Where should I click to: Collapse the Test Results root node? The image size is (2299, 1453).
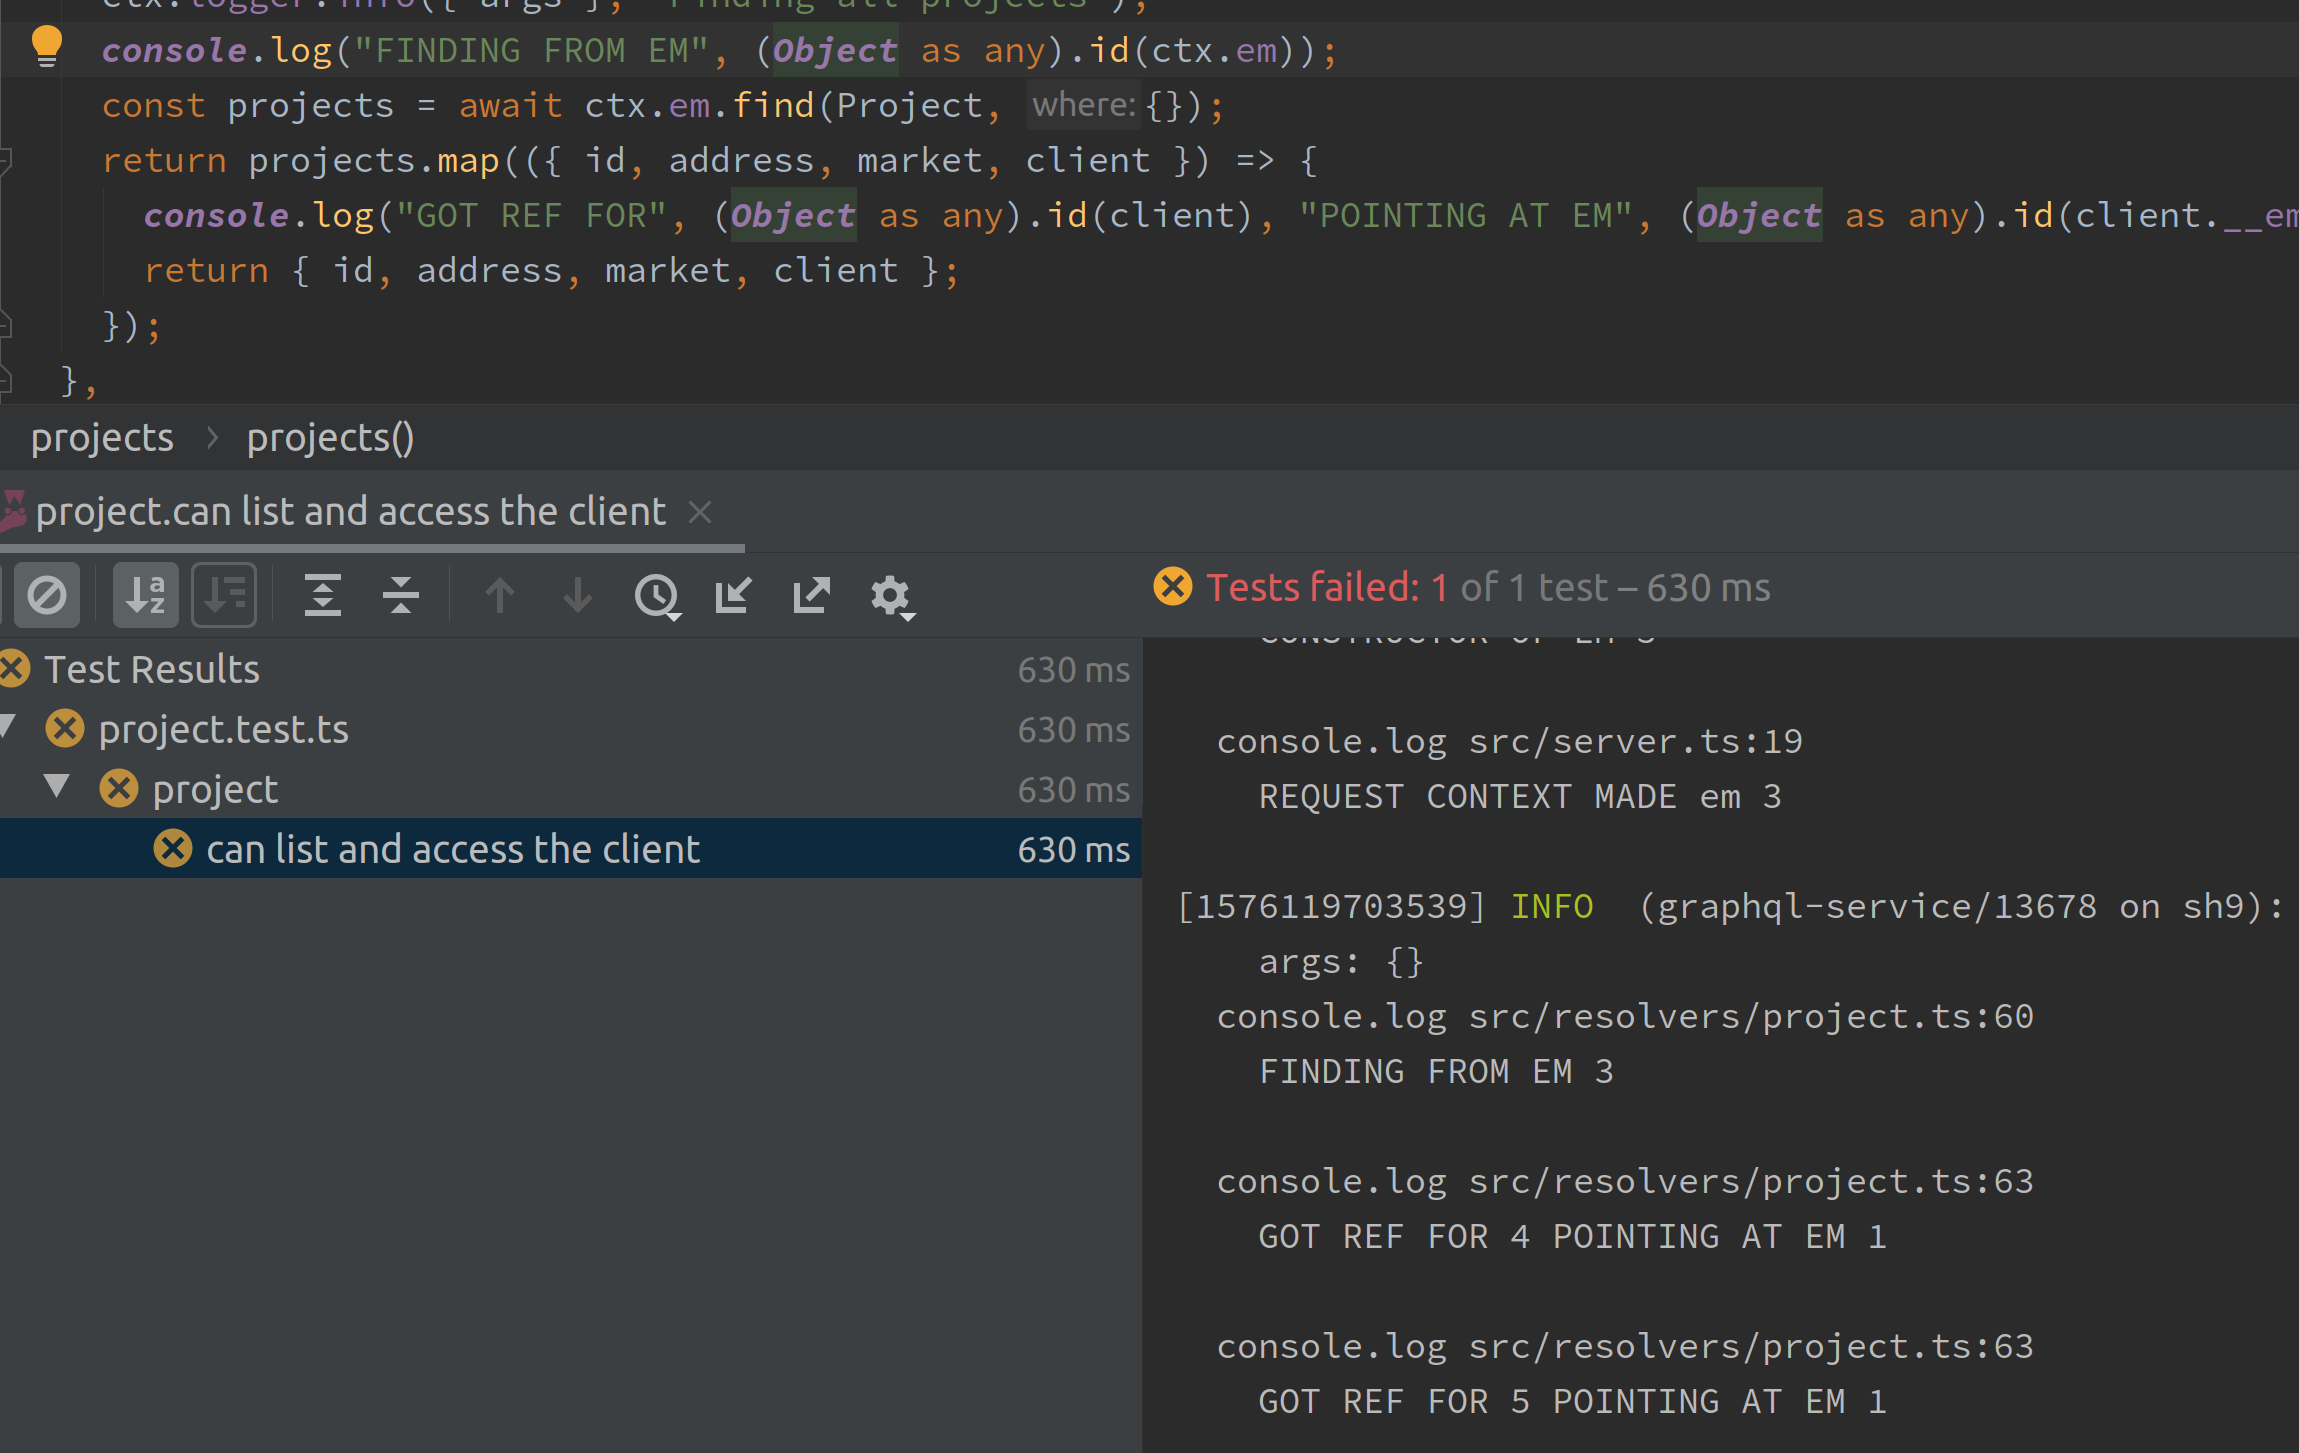[151, 668]
